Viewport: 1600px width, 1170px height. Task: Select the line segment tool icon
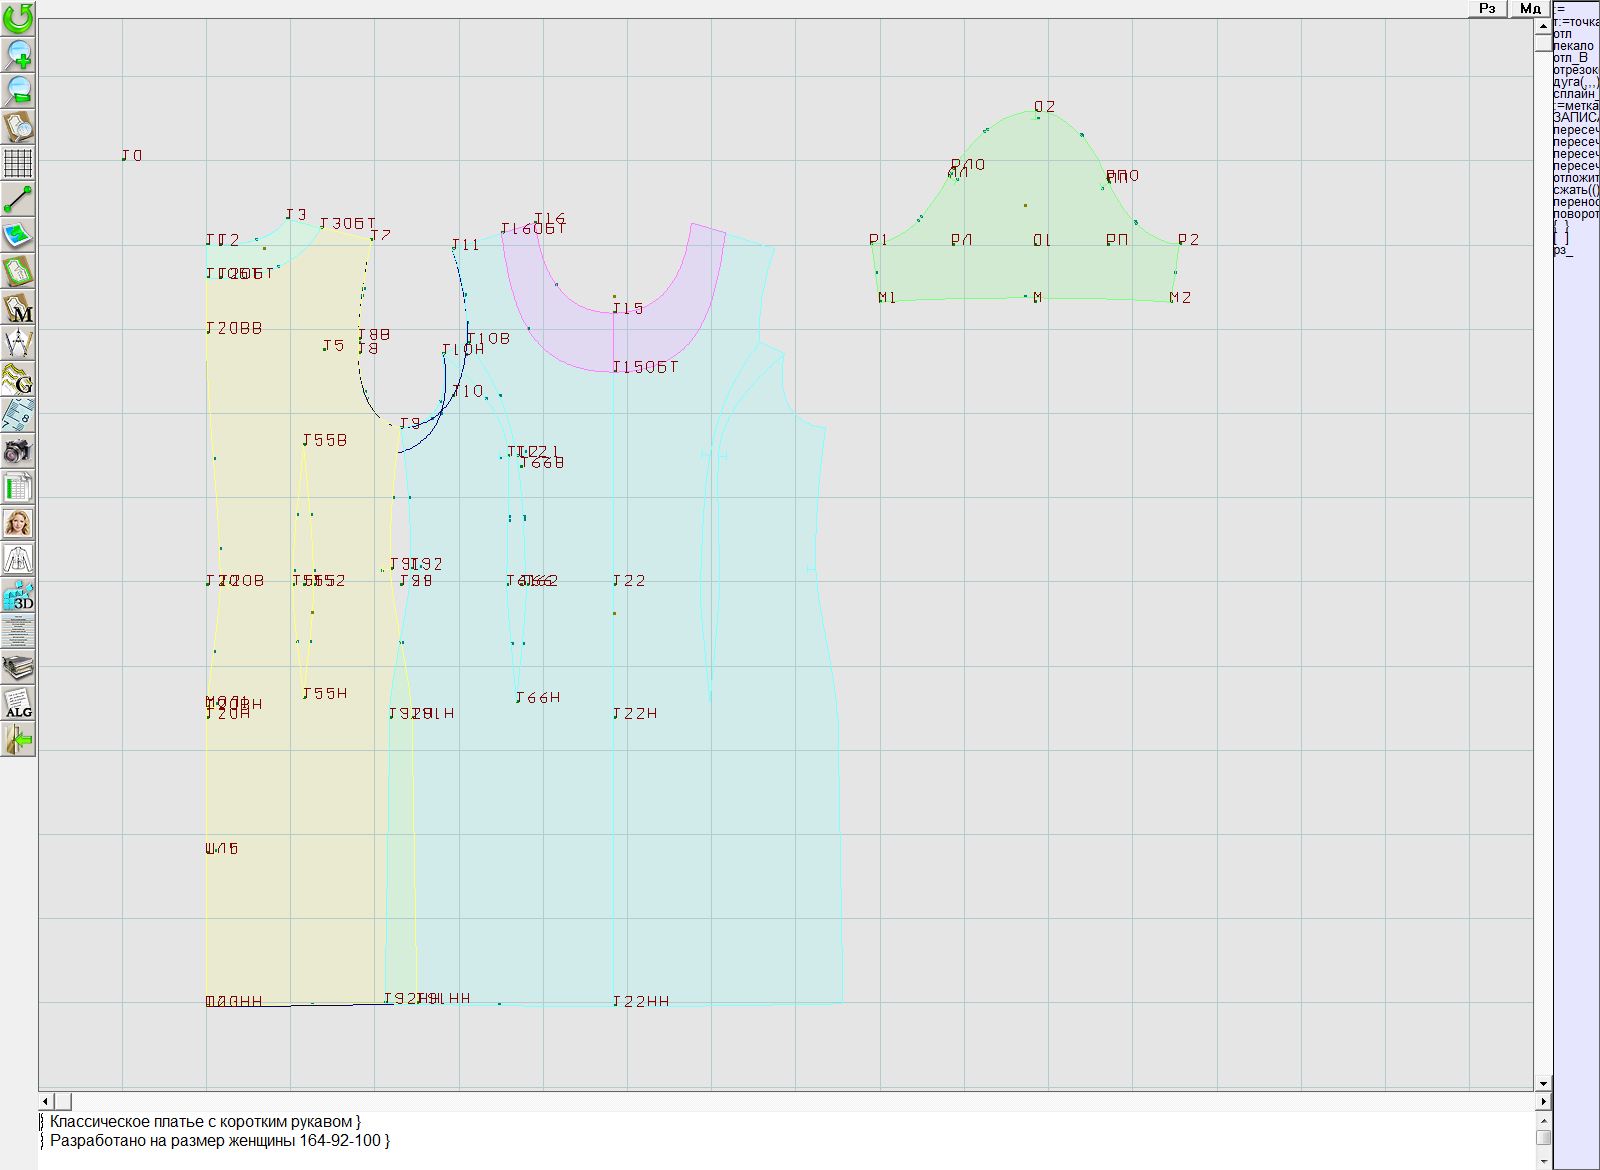[x=18, y=199]
